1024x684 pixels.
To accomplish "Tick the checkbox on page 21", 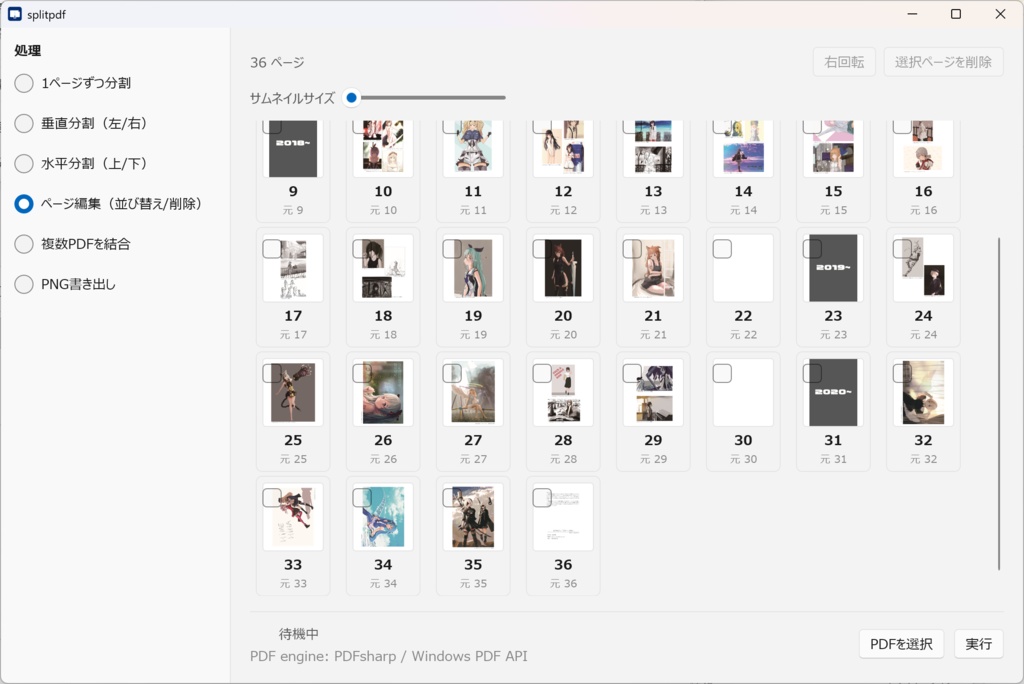I will 632,249.
